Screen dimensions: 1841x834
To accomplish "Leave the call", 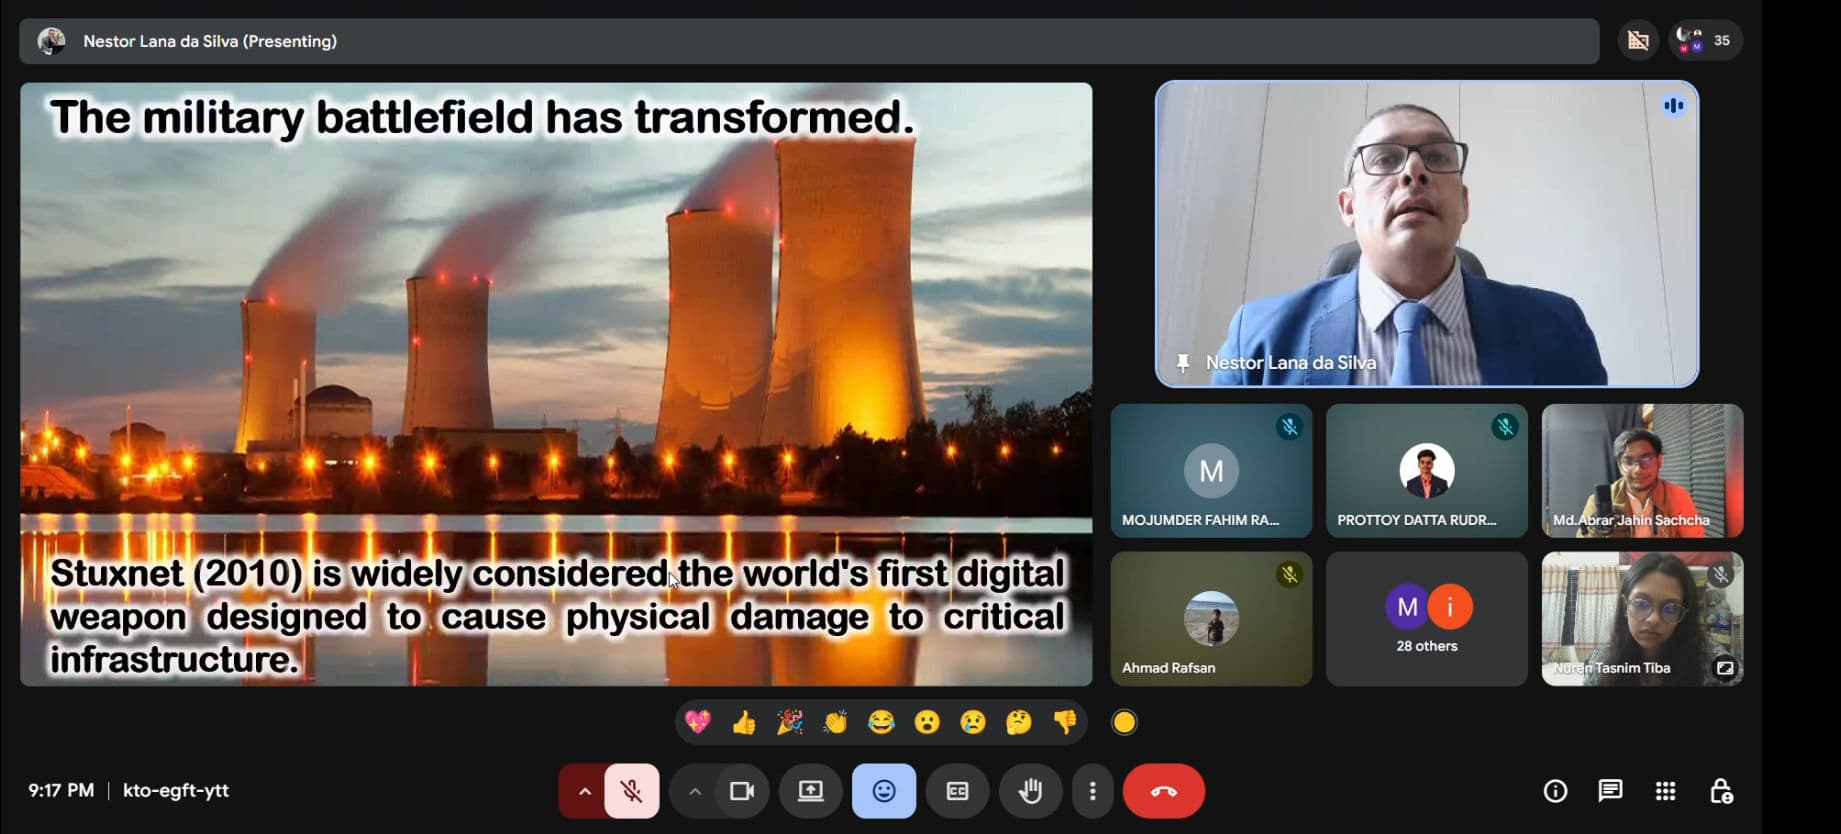I will (1163, 791).
